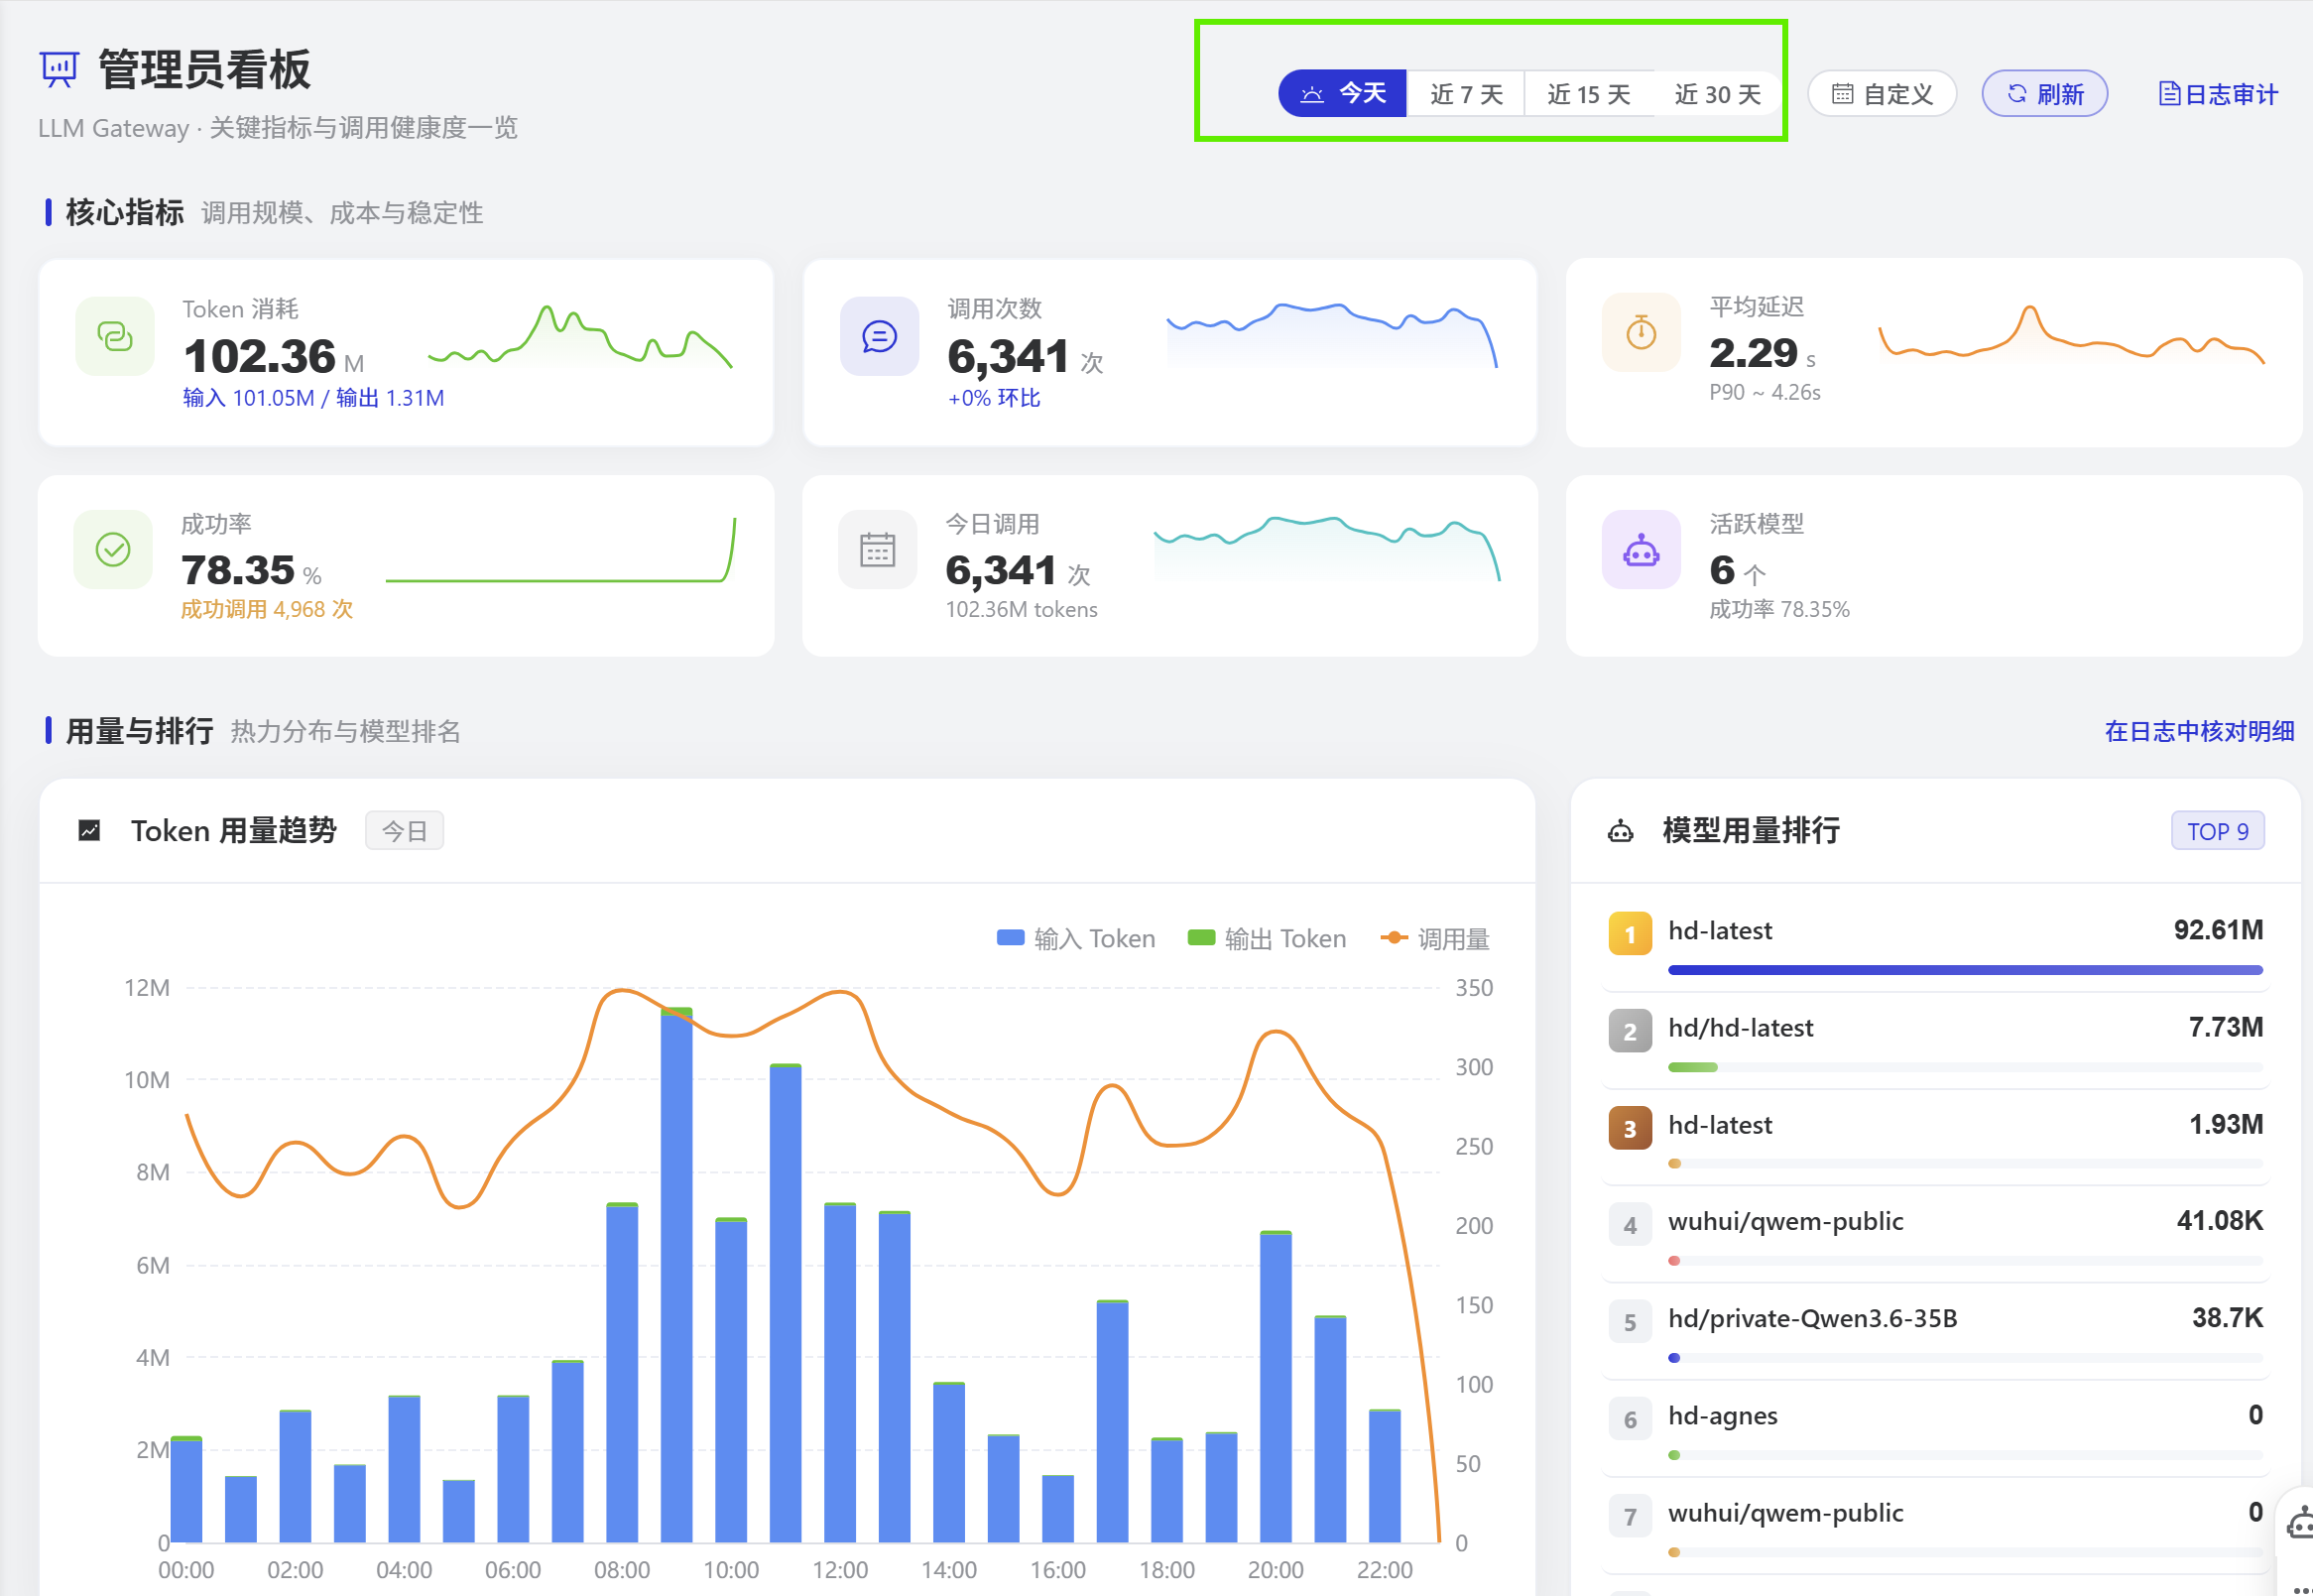Viewport: 2313px width, 1596px height.
Task: Click the 输入 101.05M / 输出 1.31M text
Action: (313, 398)
